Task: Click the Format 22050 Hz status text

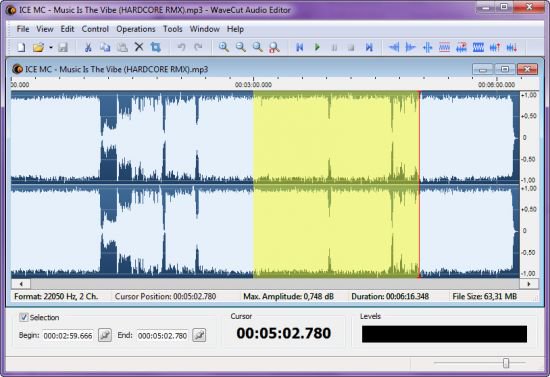Action: pos(56,297)
